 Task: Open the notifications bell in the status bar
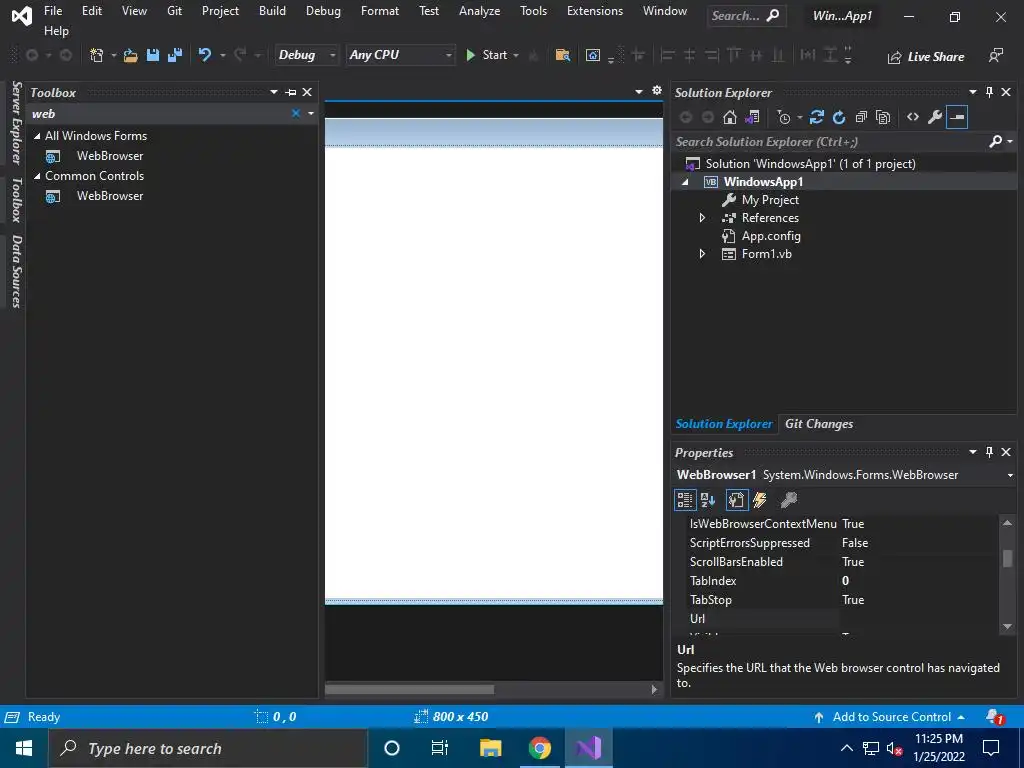coord(995,717)
